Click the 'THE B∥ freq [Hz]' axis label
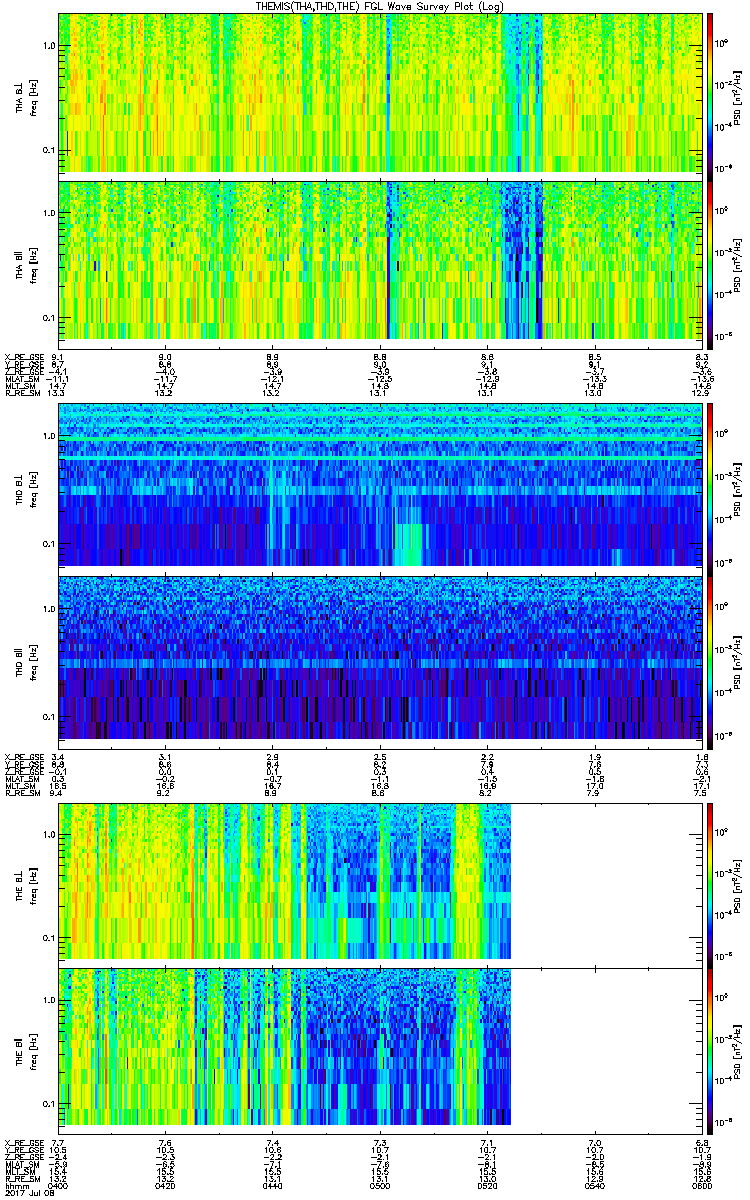This screenshot has height=1200, width=750. [26, 1050]
